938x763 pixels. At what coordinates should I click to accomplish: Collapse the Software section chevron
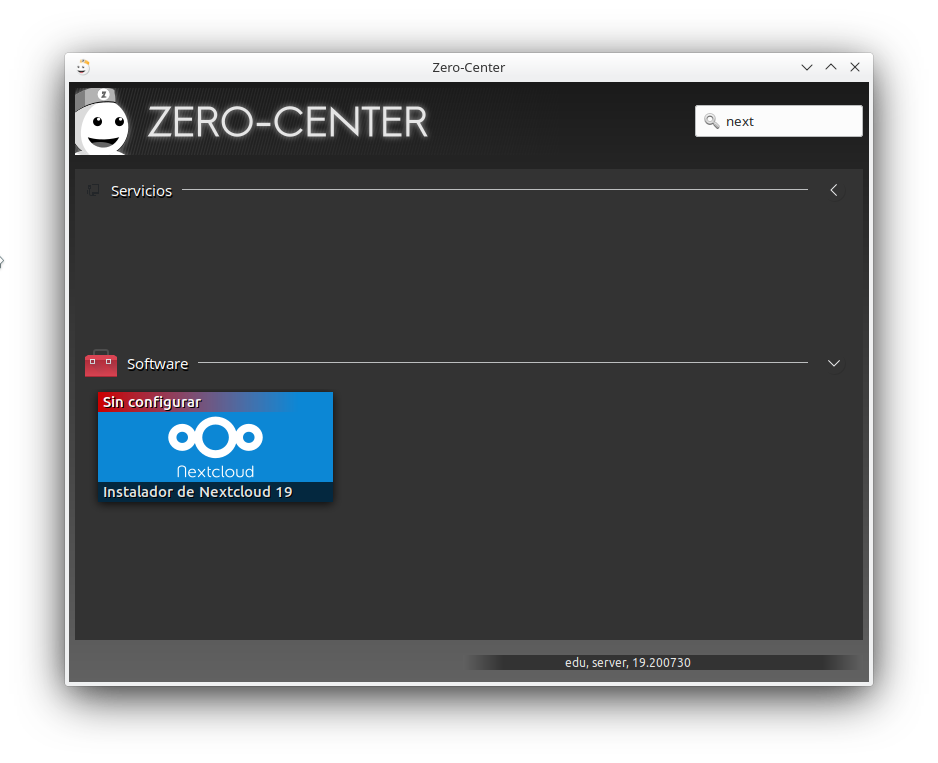click(833, 364)
